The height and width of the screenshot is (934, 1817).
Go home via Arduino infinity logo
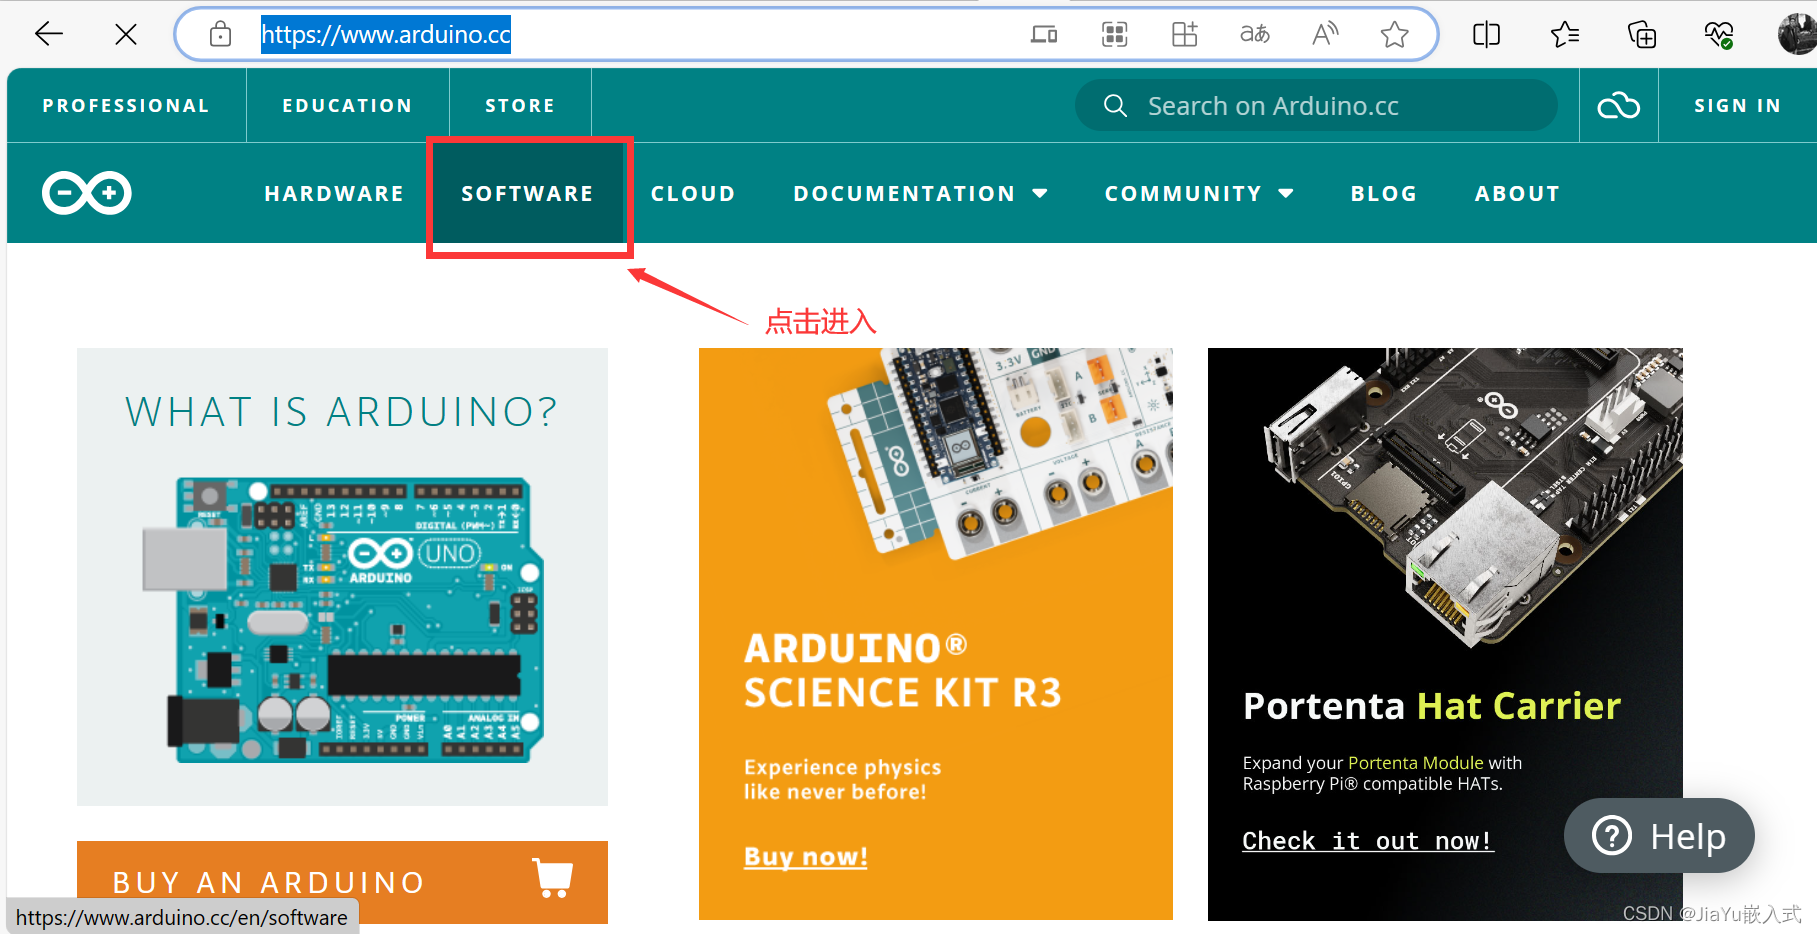[x=87, y=193]
